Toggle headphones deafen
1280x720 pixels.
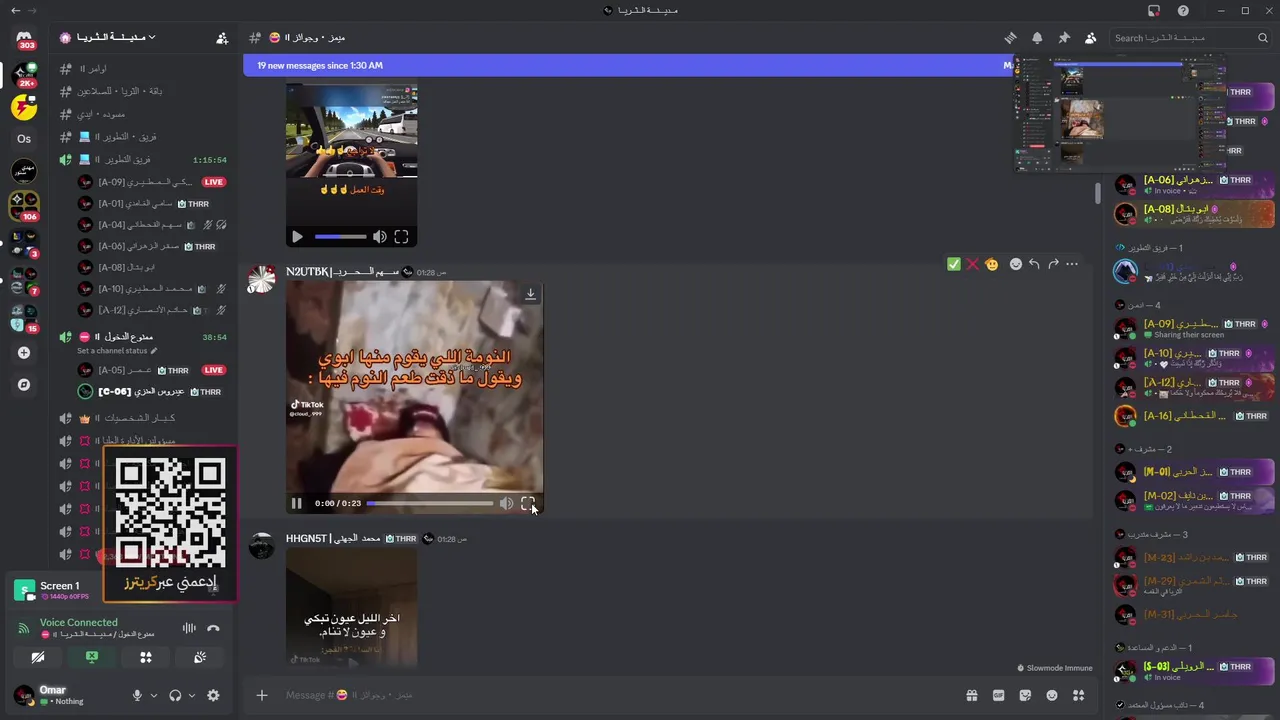(175, 695)
